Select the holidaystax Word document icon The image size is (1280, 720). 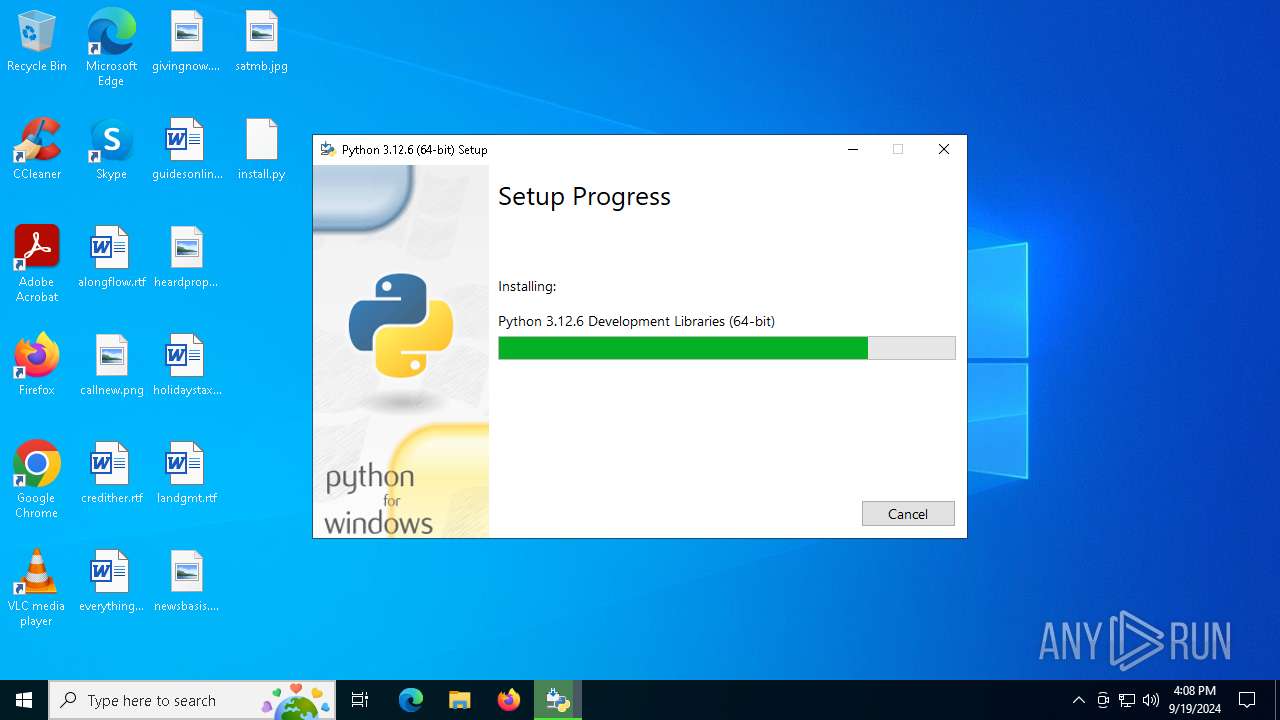(186, 366)
